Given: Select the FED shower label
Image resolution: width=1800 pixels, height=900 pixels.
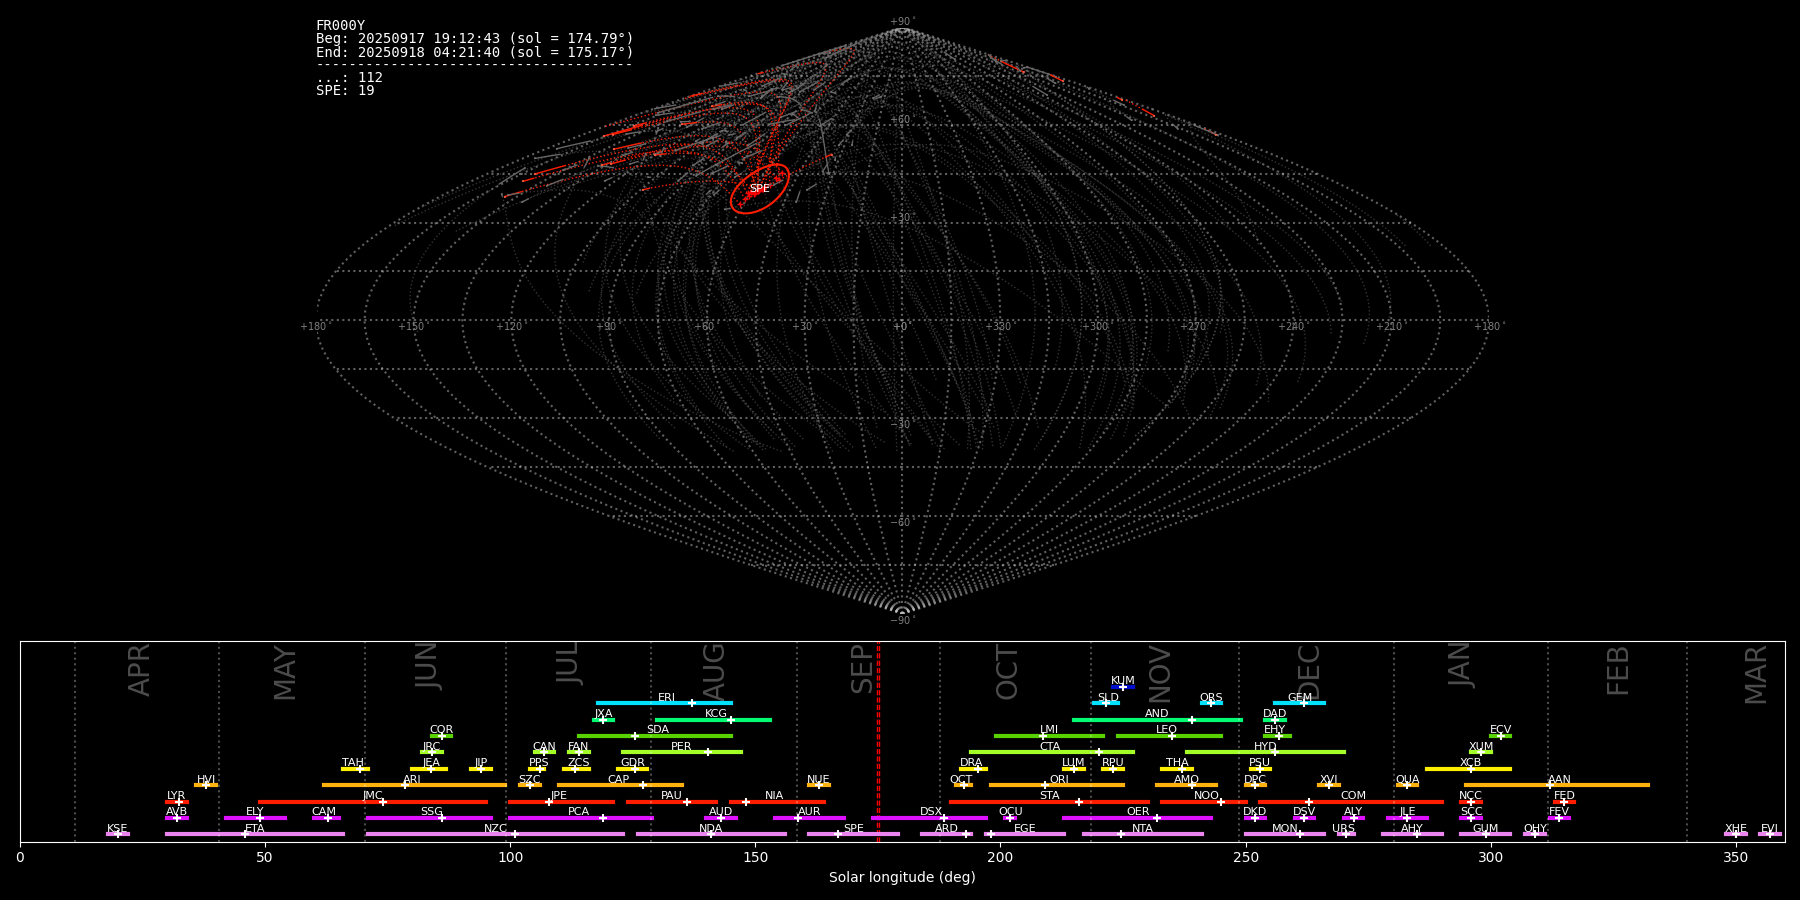Looking at the screenshot, I should click(x=1564, y=796).
